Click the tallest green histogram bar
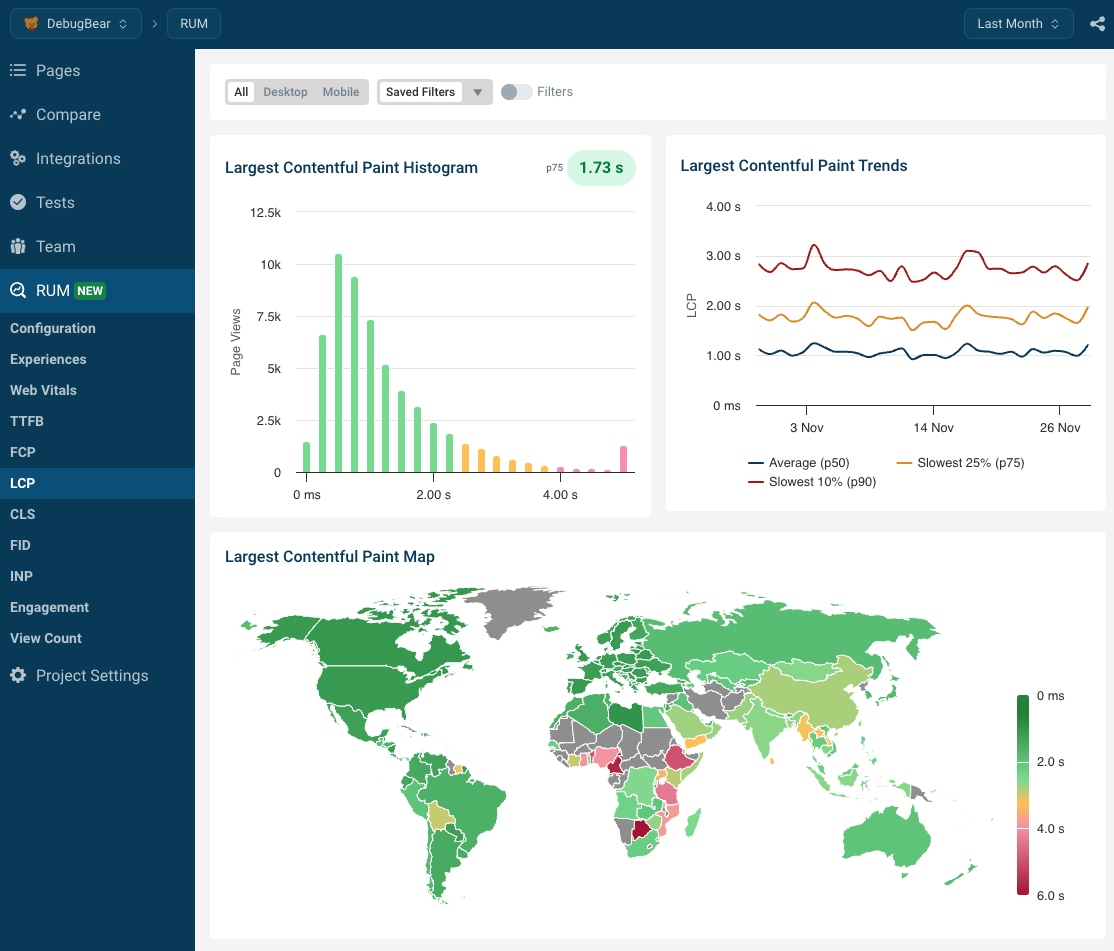This screenshot has width=1114, height=951. pyautogui.click(x=338, y=363)
